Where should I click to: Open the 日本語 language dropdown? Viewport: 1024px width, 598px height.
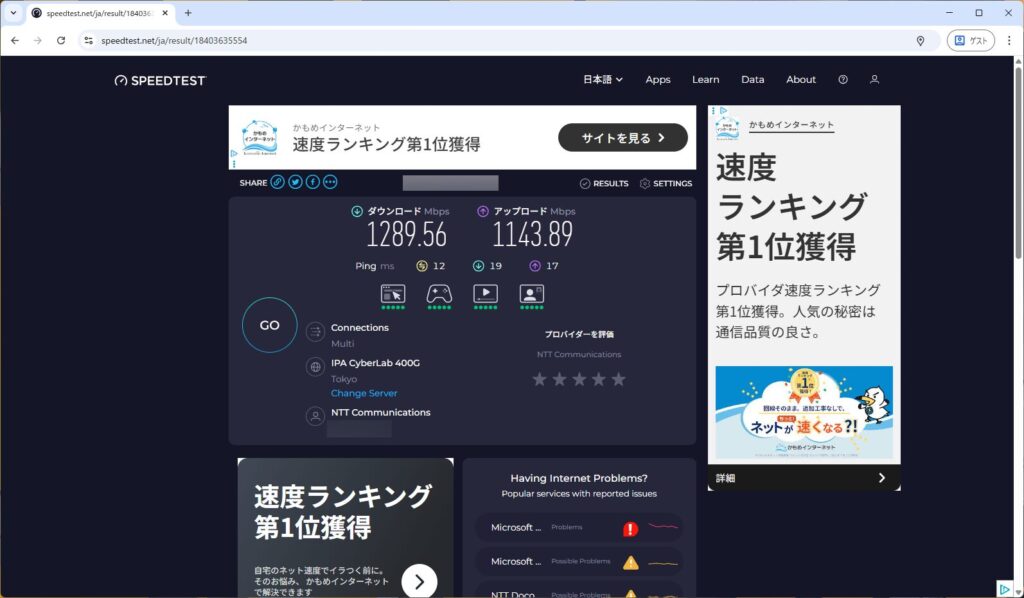coord(602,80)
